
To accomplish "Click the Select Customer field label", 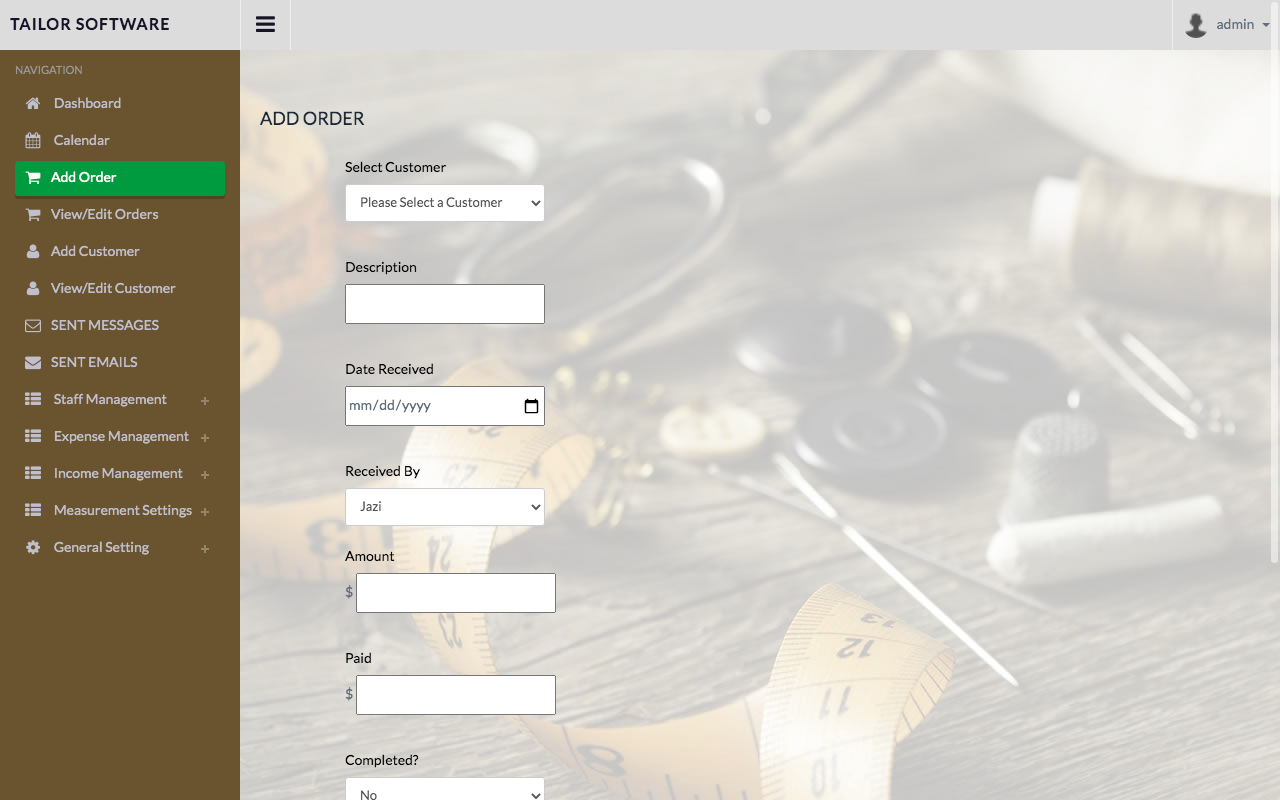I will tap(395, 167).
